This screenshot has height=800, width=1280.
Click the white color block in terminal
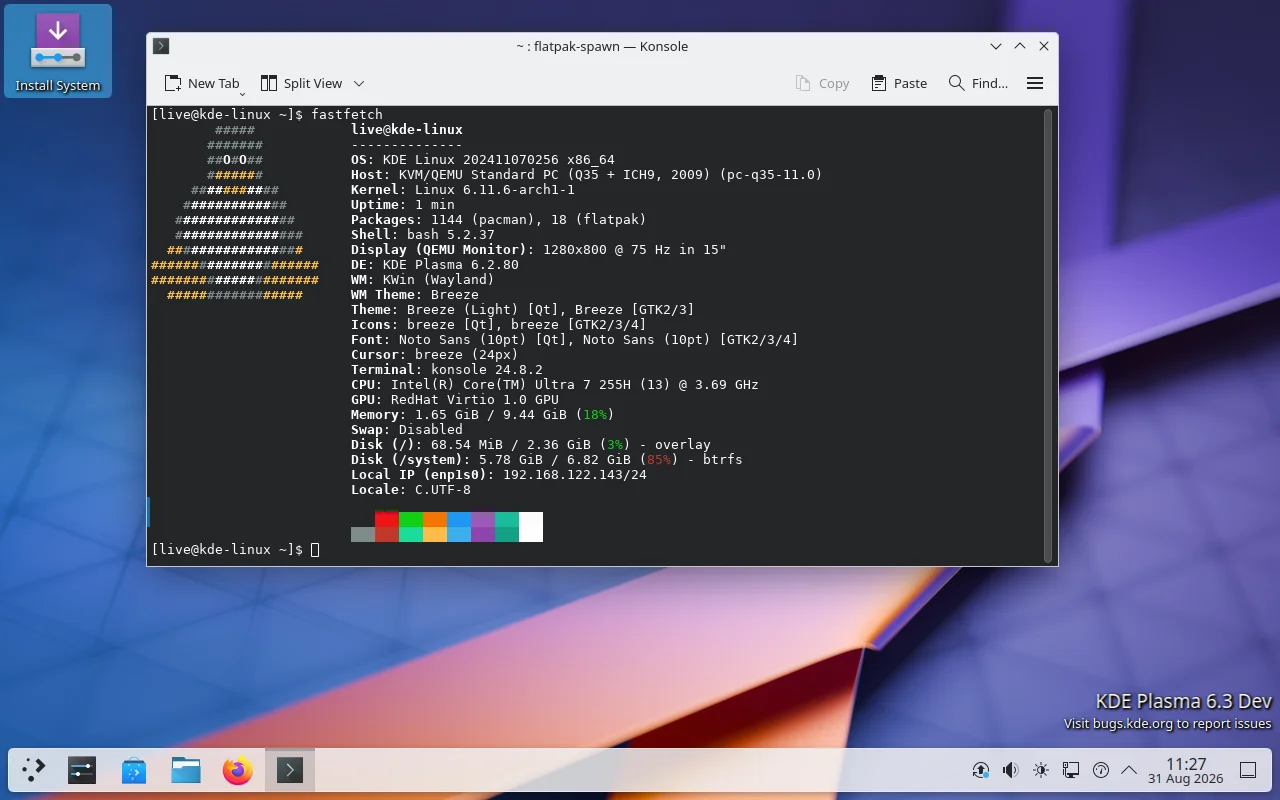click(x=531, y=527)
